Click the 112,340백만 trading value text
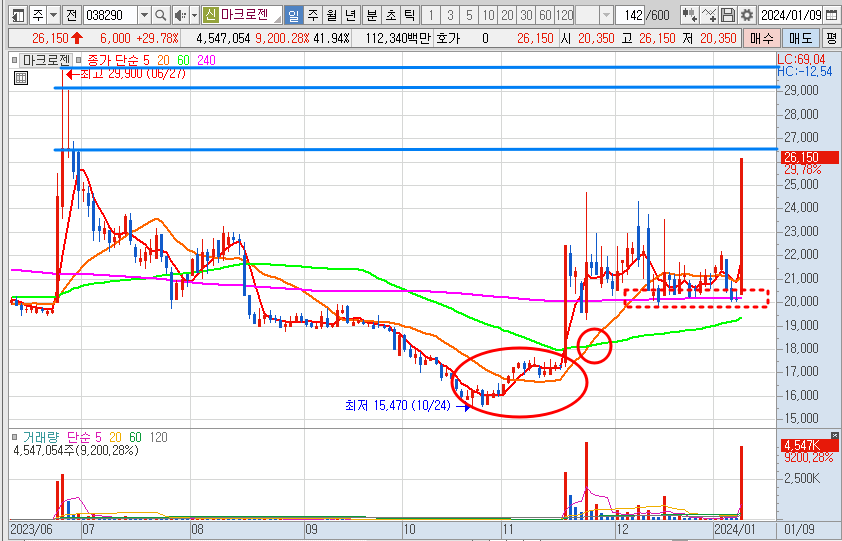842x541 pixels. [398, 39]
